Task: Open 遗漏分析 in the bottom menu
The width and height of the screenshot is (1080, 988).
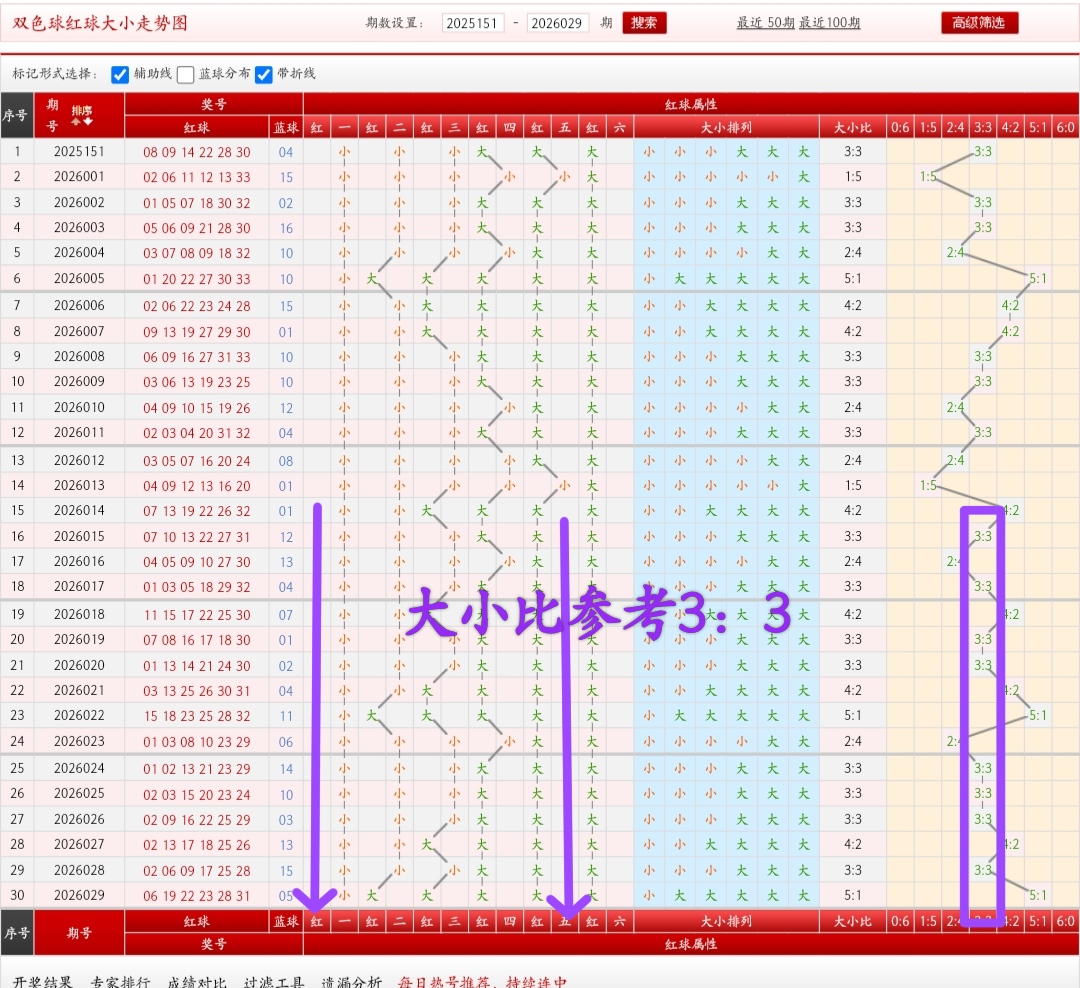Action: click(x=351, y=981)
